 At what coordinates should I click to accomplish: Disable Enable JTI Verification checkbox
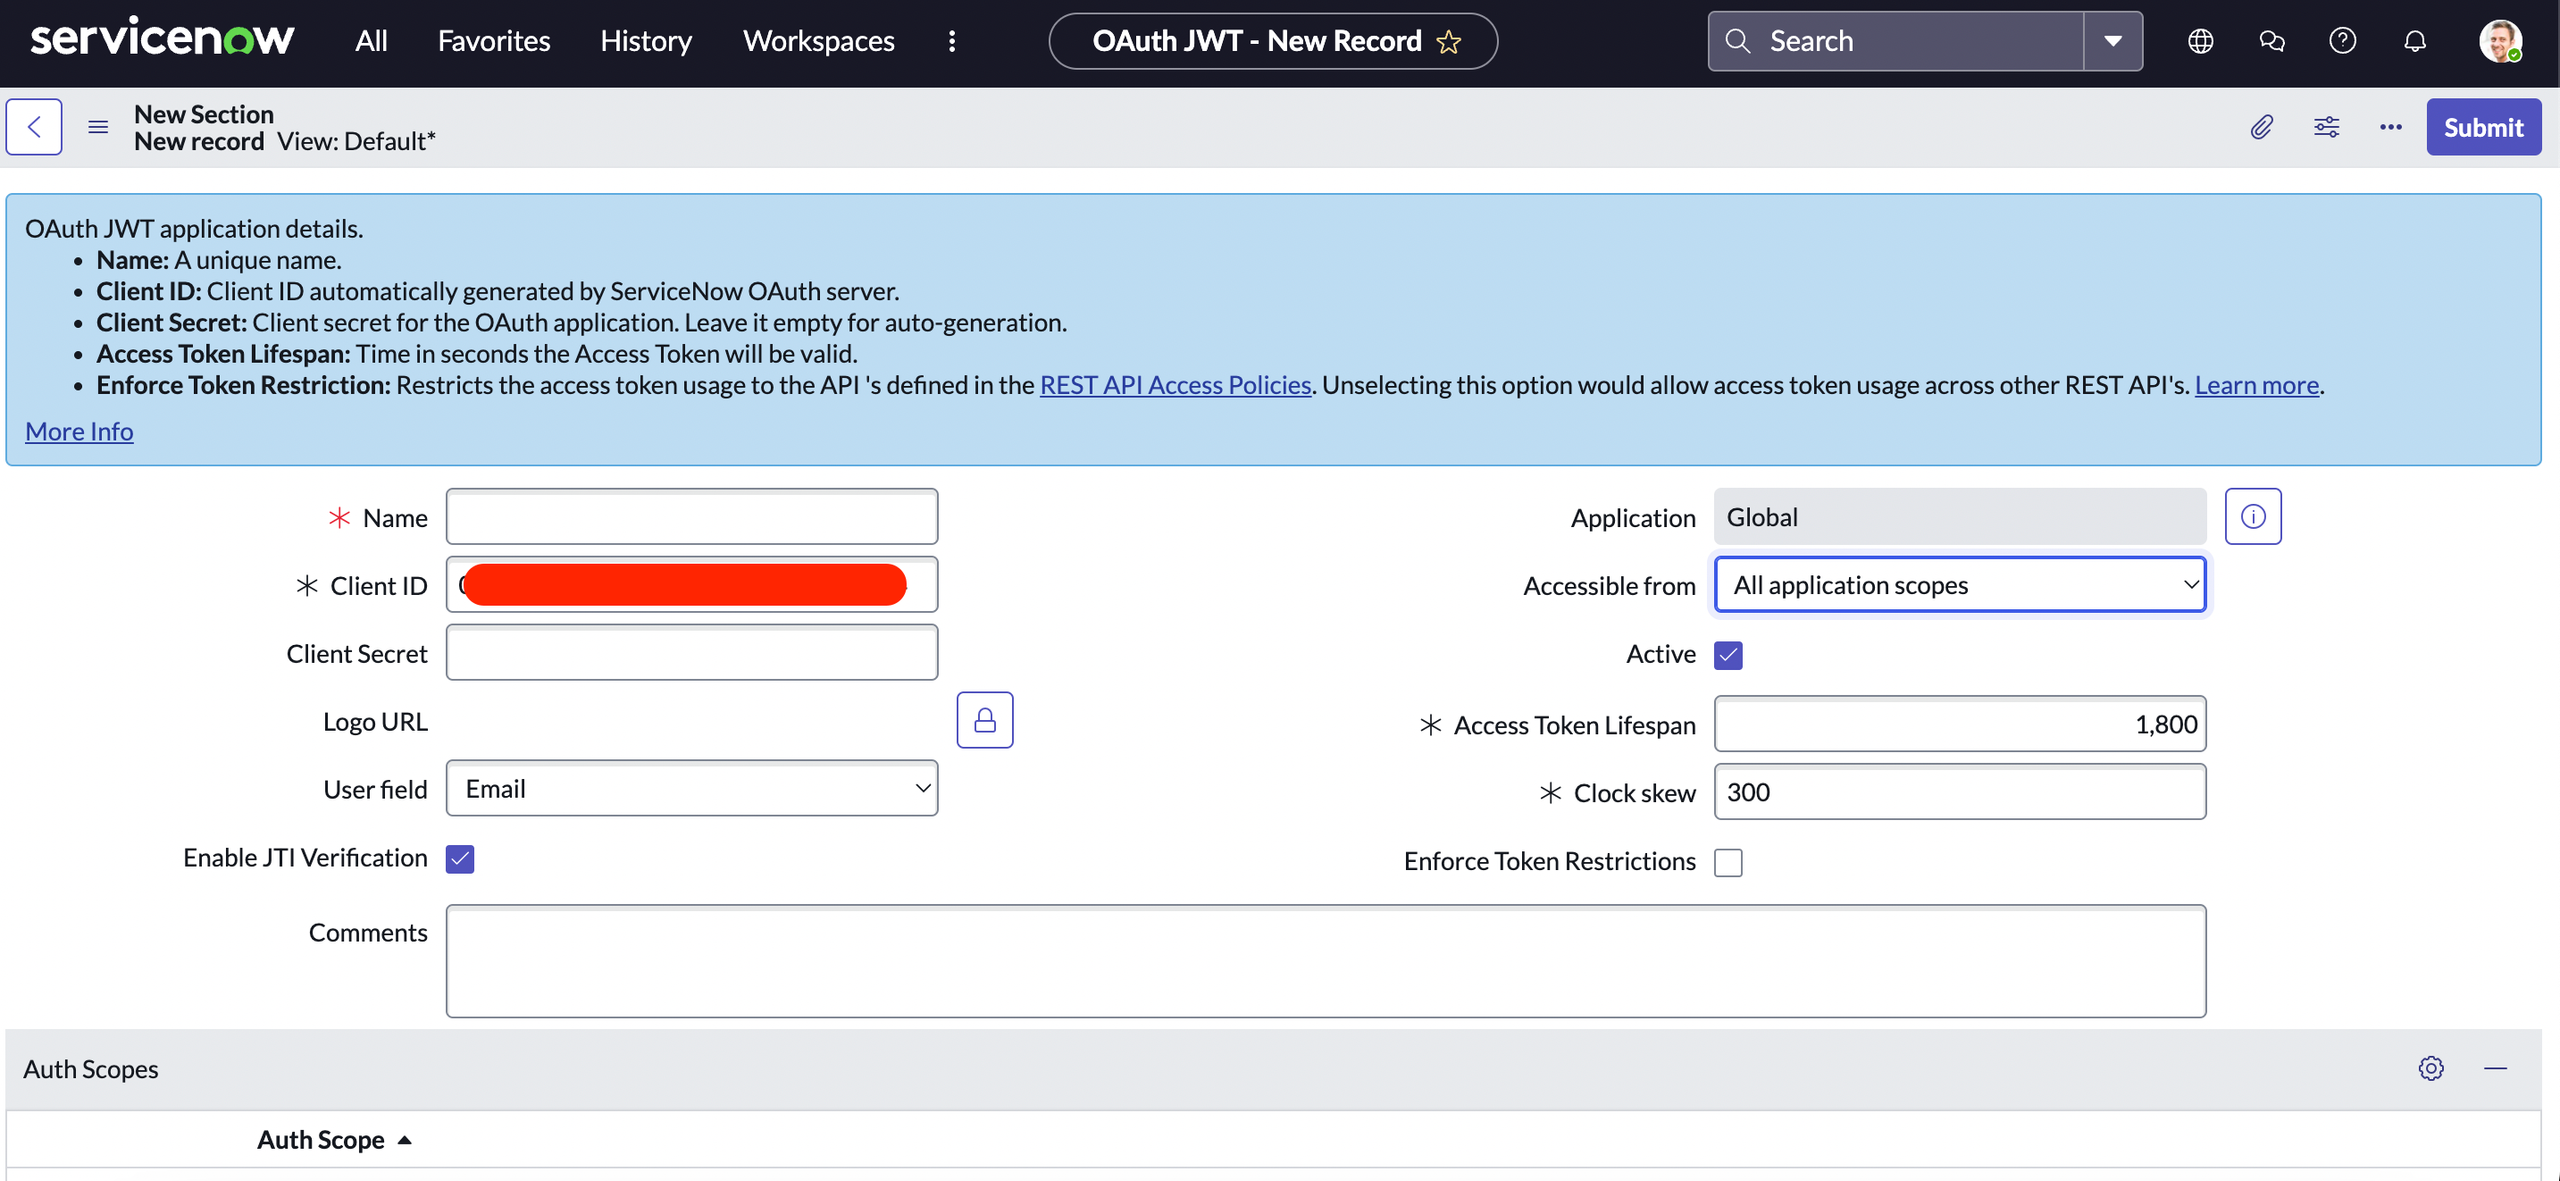460,859
